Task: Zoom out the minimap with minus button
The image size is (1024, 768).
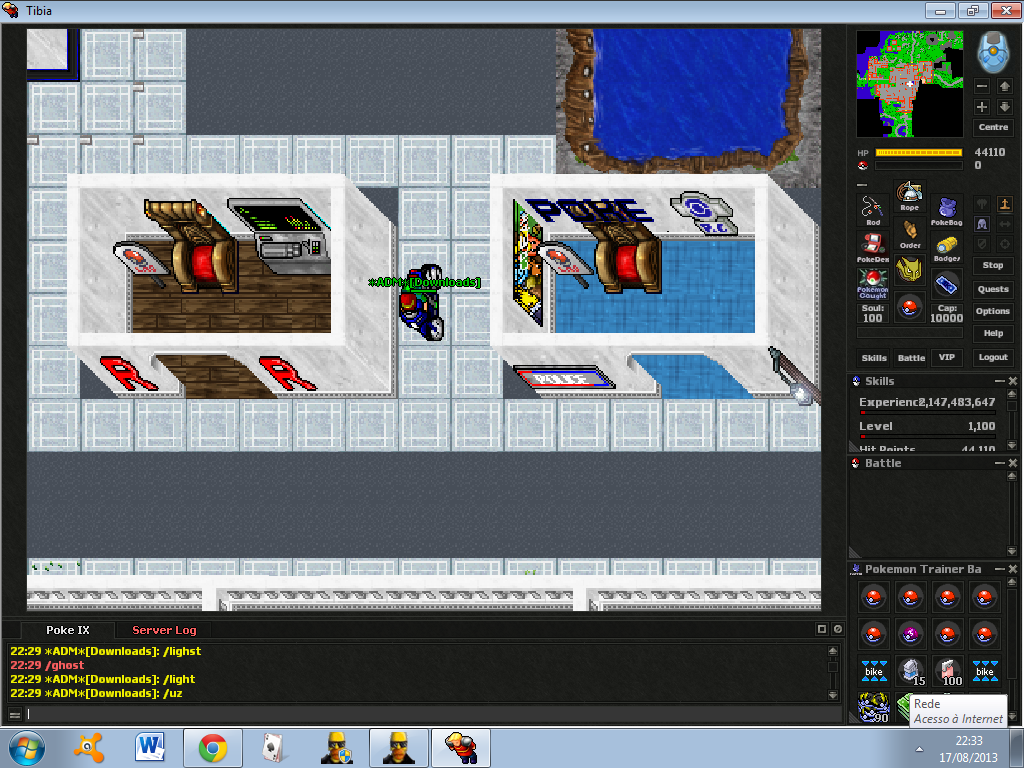Action: [x=982, y=86]
